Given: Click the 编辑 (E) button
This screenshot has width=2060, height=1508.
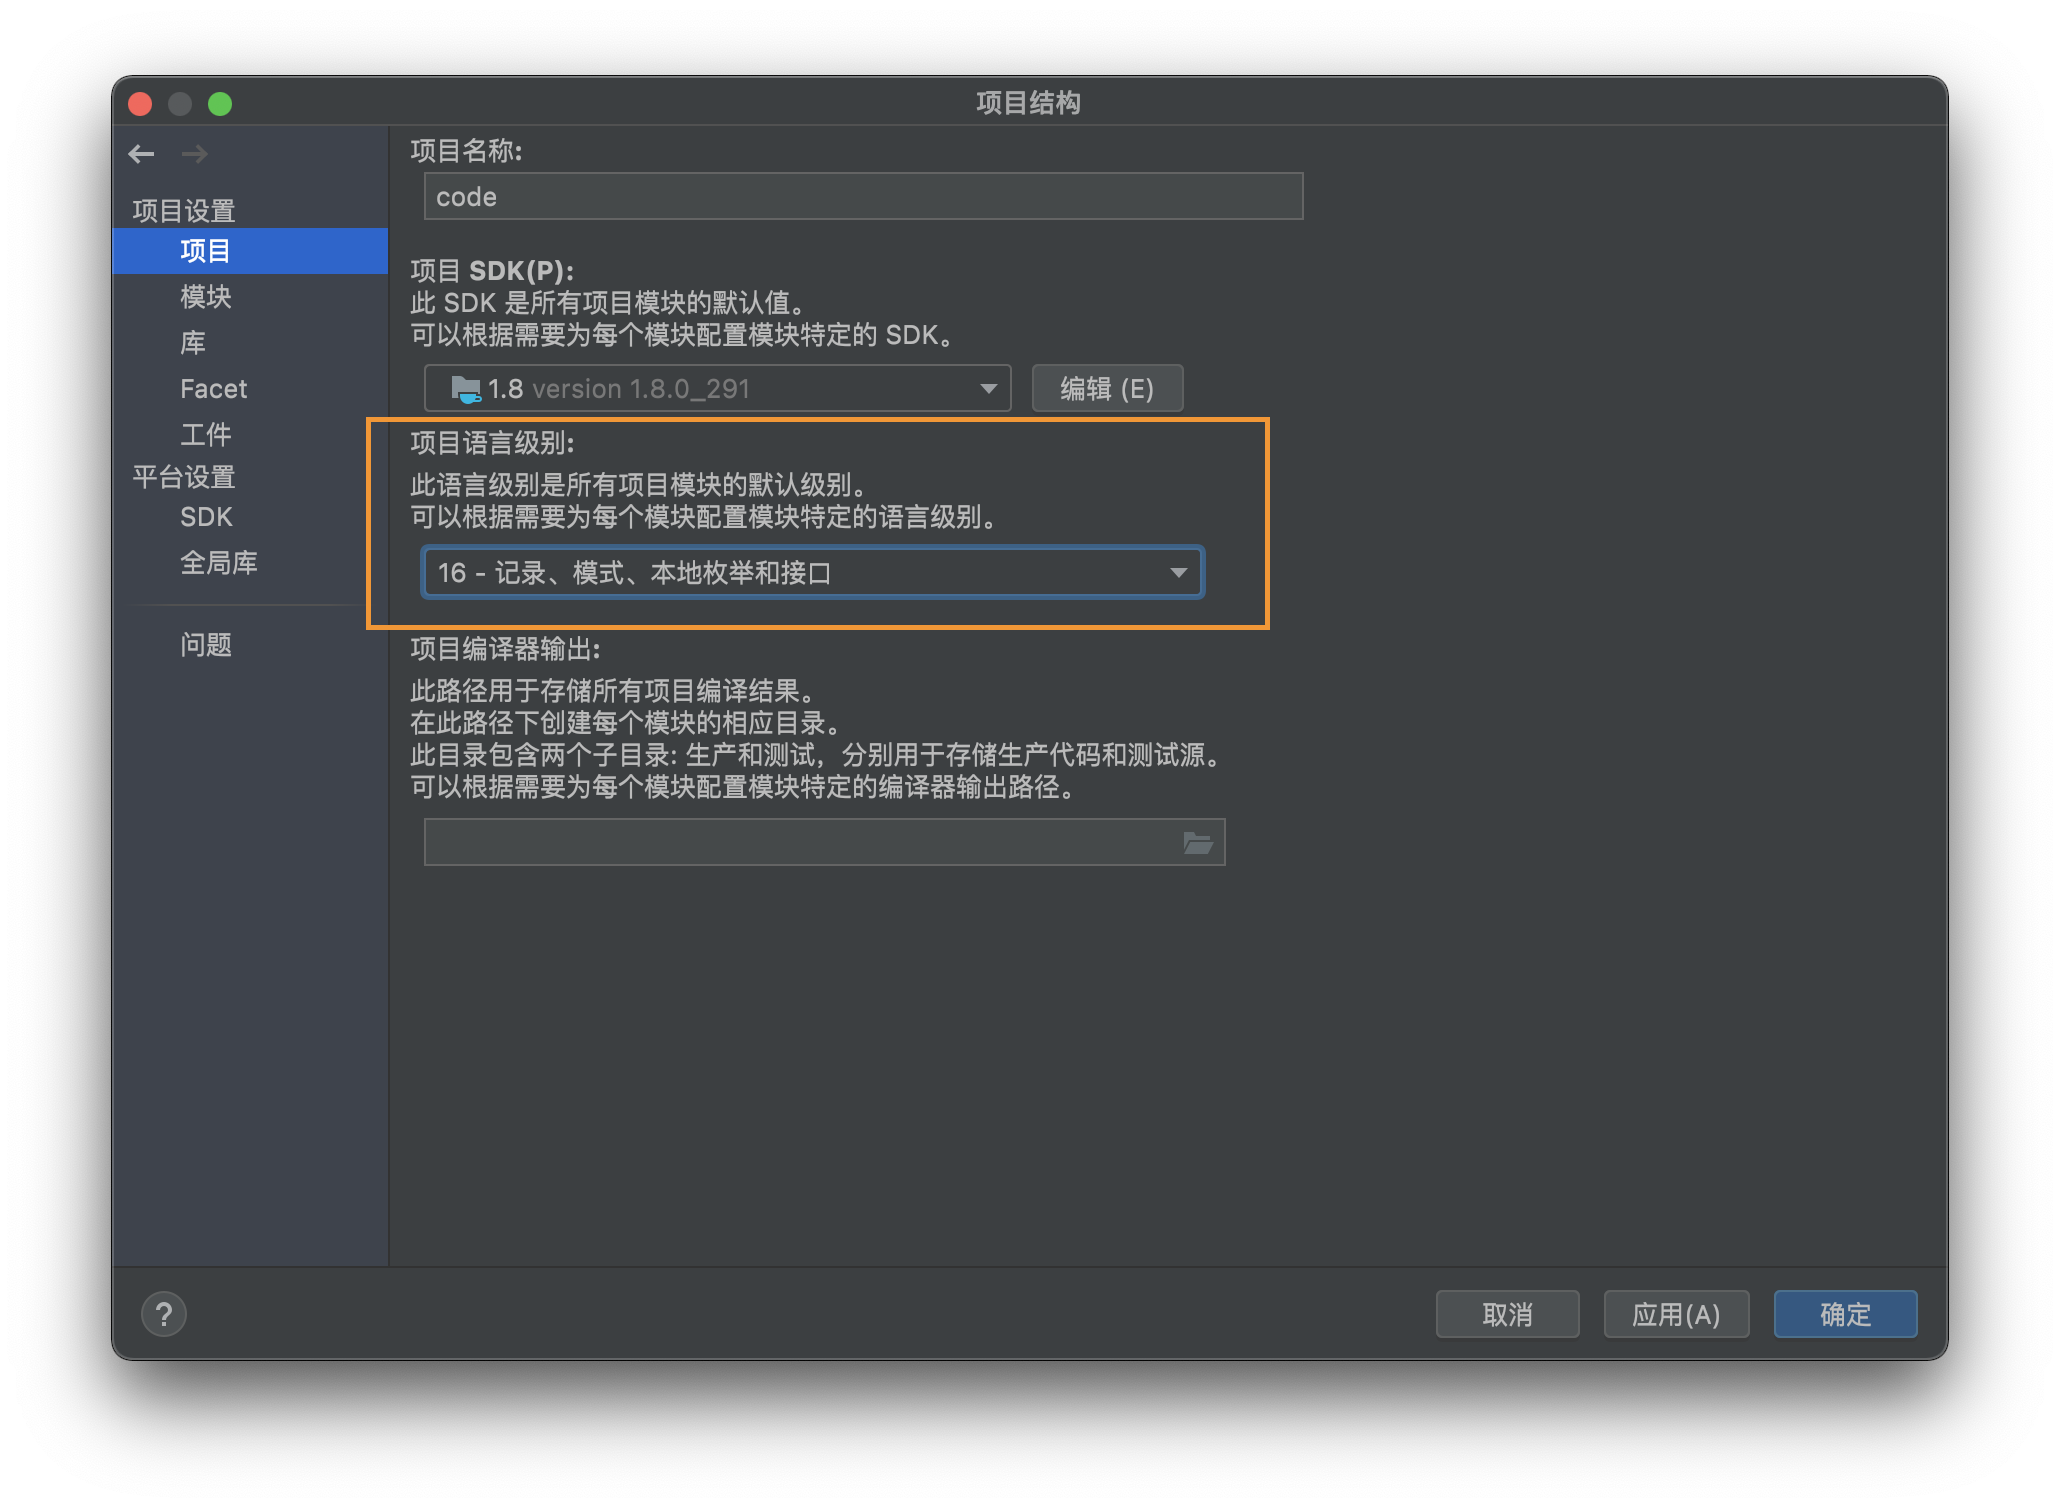Looking at the screenshot, I should pos(1107,389).
